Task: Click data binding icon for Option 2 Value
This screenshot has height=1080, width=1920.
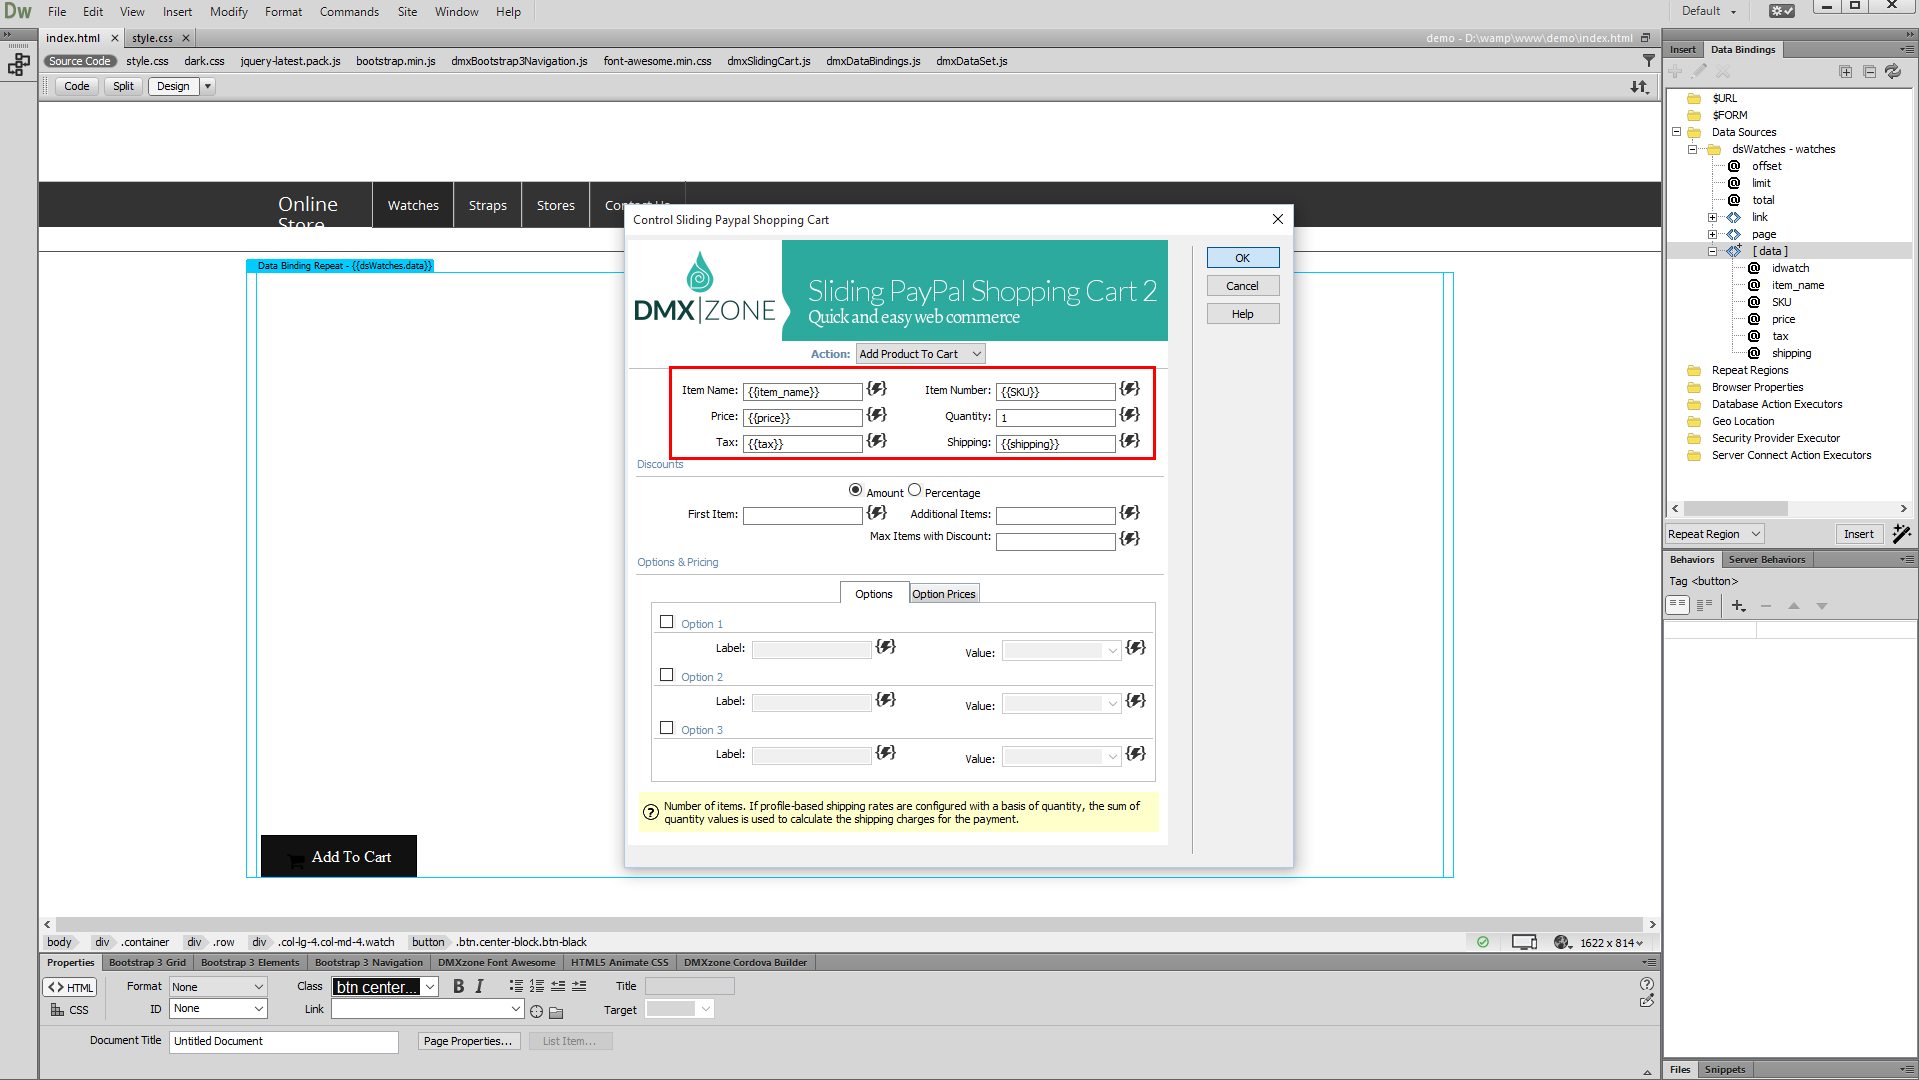Action: pyautogui.click(x=1136, y=701)
